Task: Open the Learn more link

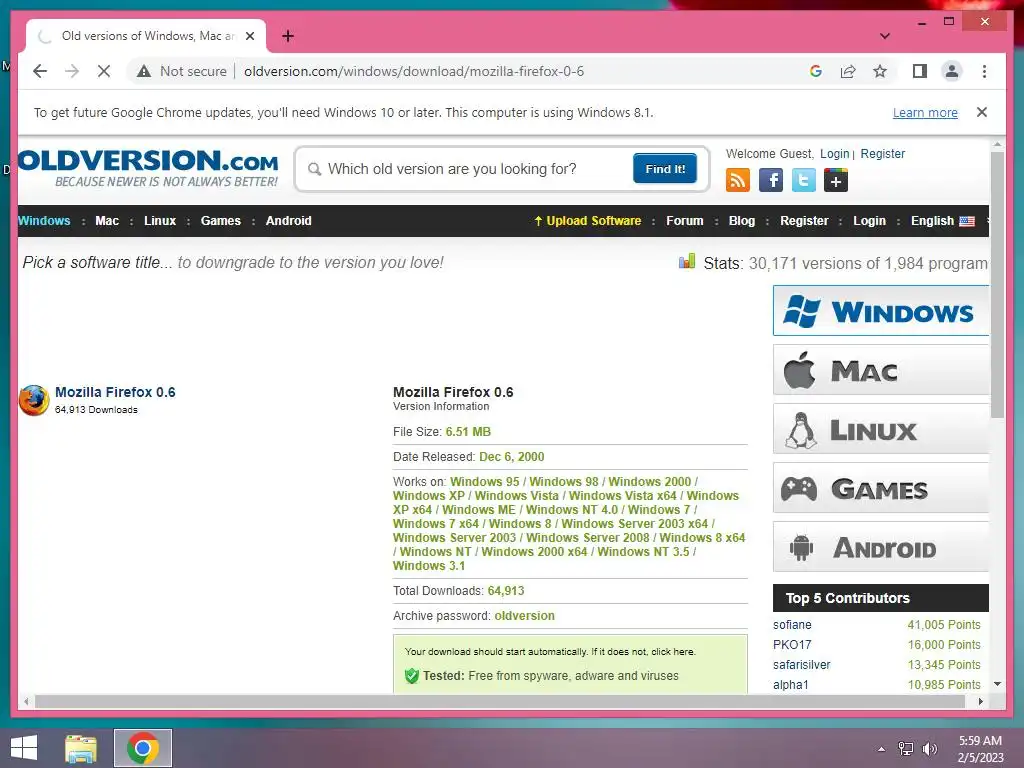Action: (x=925, y=112)
